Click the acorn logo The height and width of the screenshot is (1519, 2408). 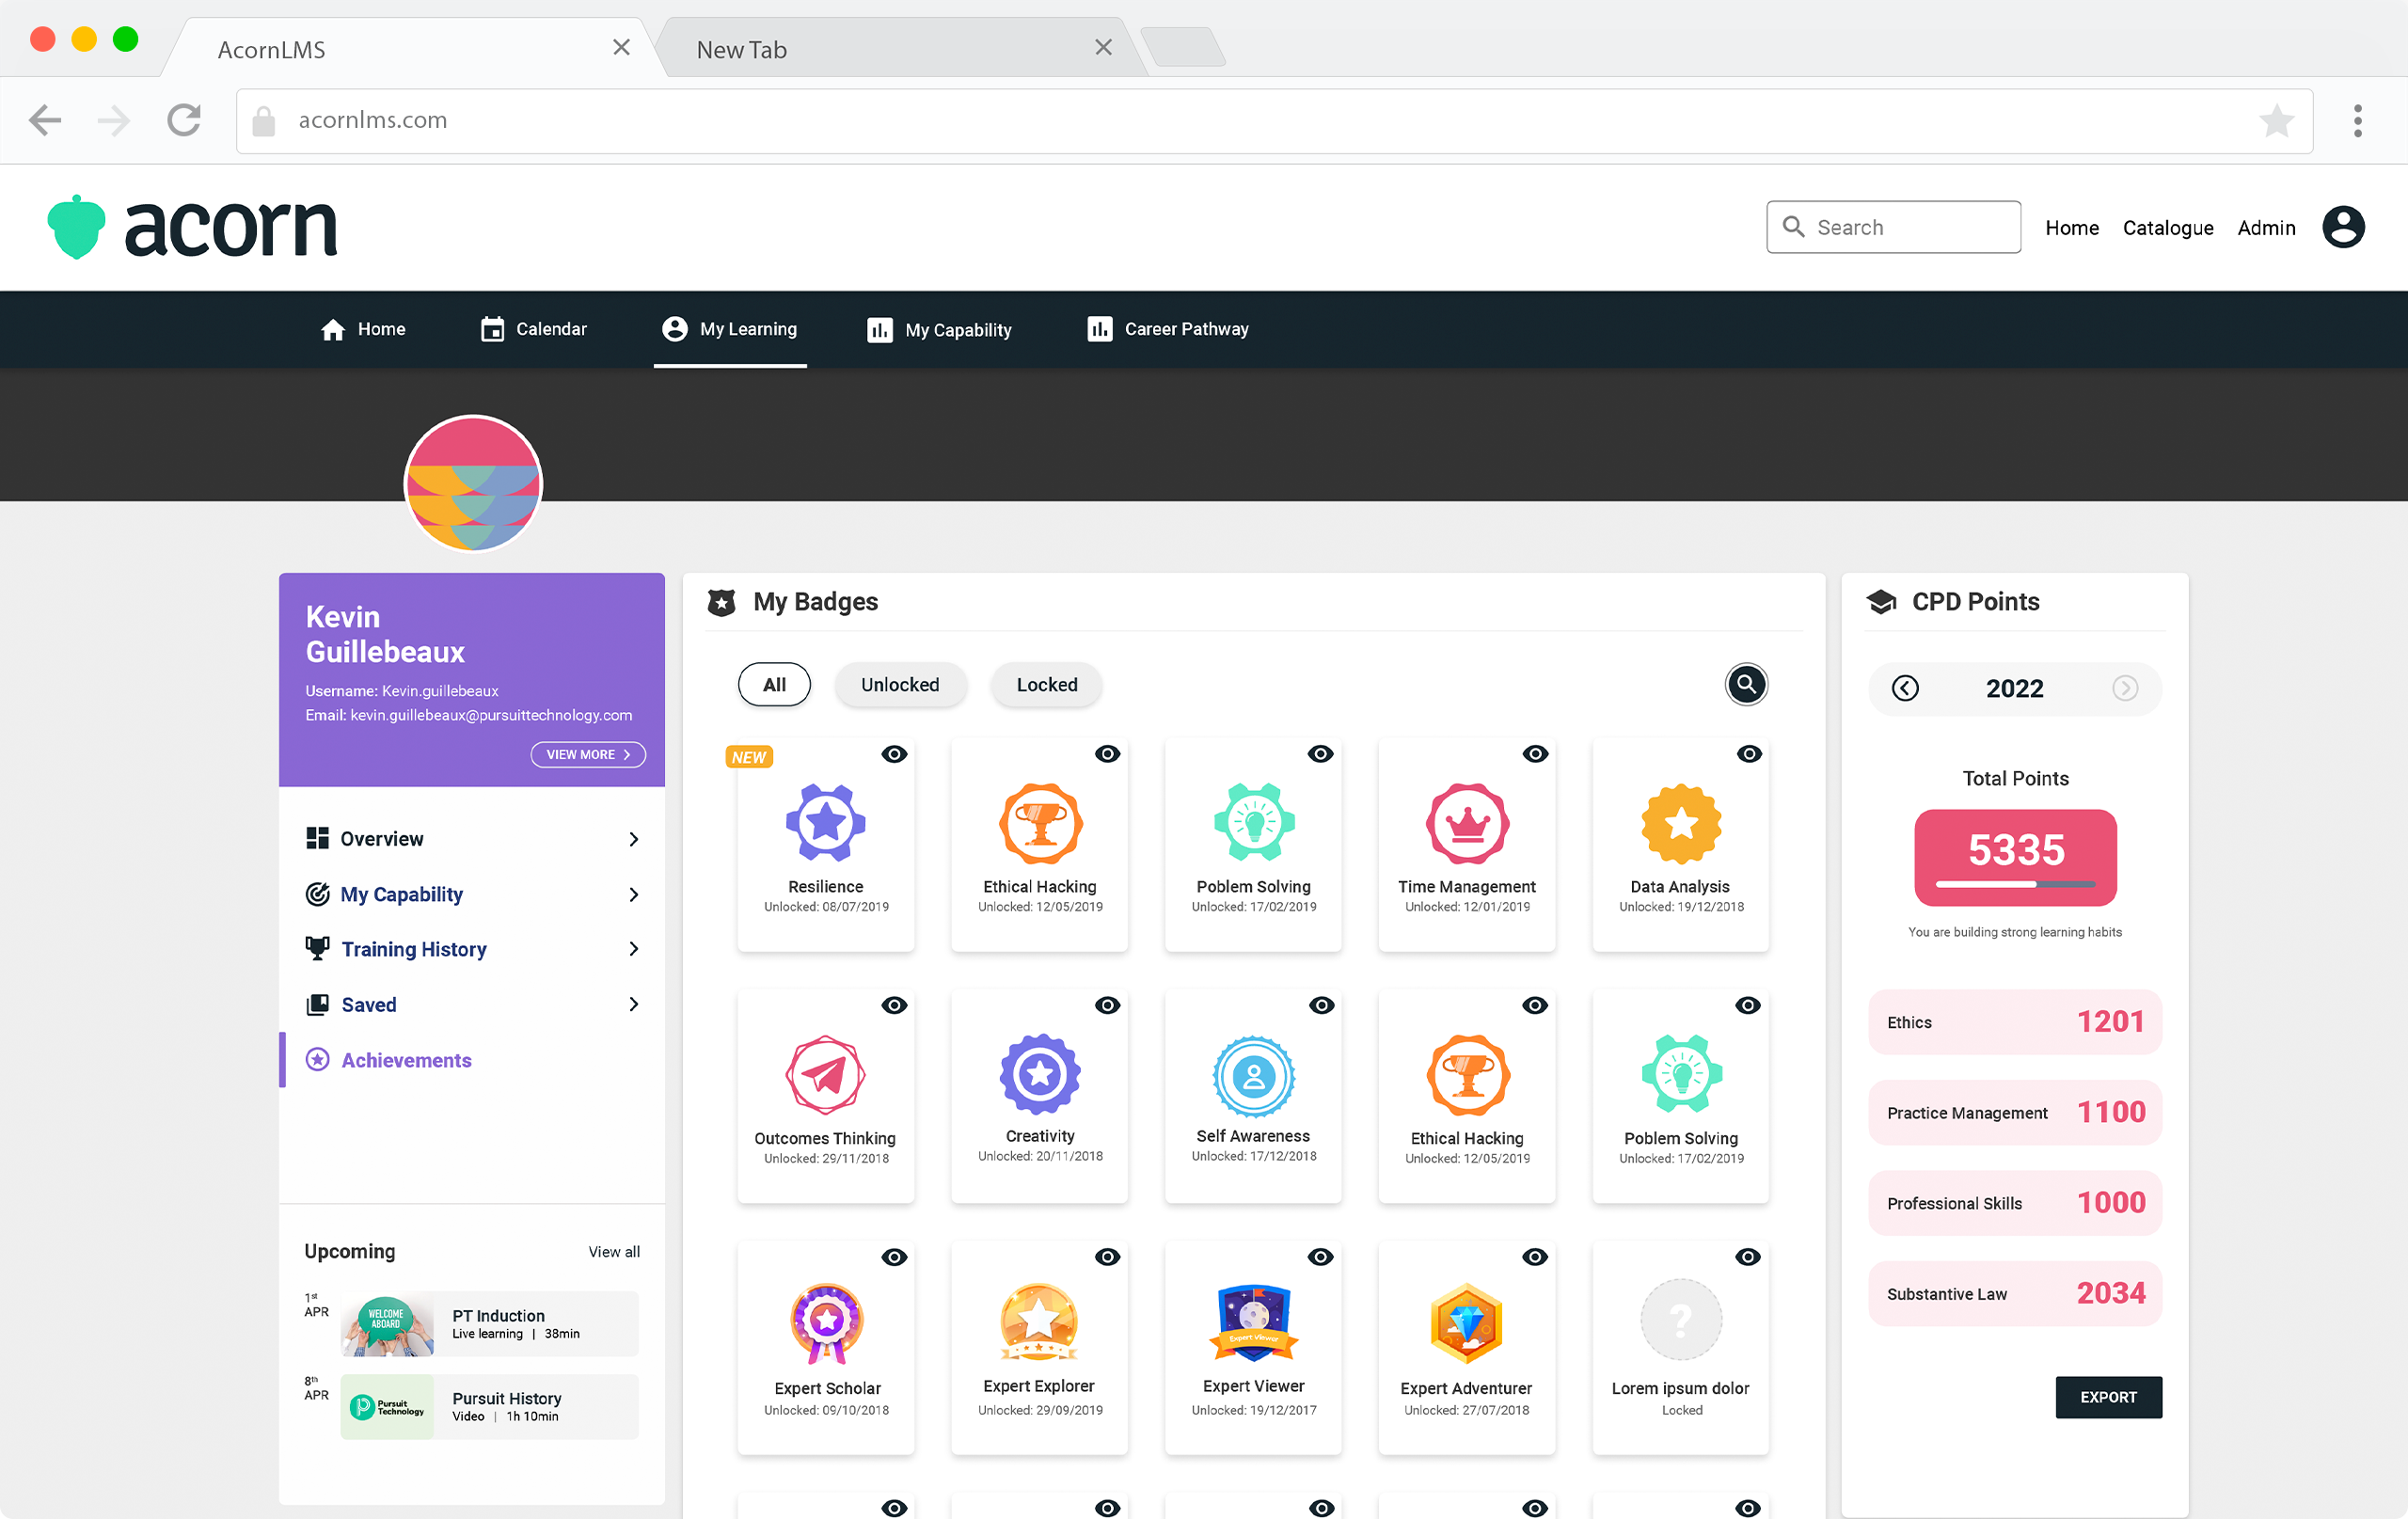pos(192,226)
